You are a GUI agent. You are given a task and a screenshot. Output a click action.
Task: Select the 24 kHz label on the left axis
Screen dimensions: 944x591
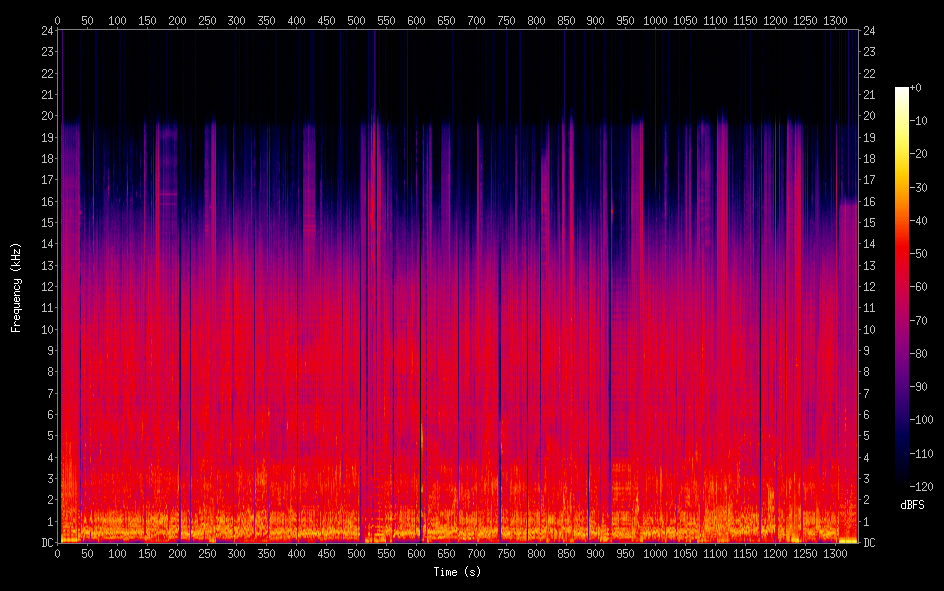coord(46,30)
